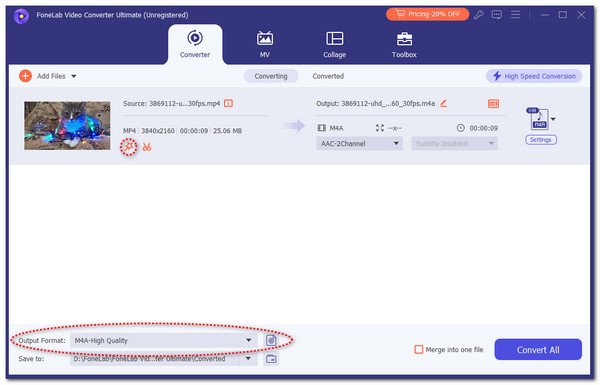This screenshot has height=385, width=600.
Task: Enable High Speed Conversion
Action: (534, 76)
